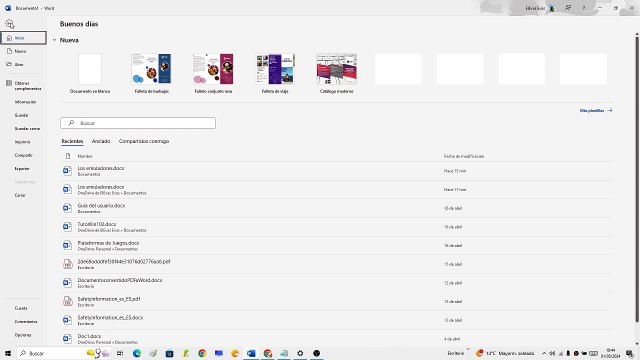Viewport: 640px width, 360px height.
Task: Click the Word logo in title bar
Action: pos(8,8)
